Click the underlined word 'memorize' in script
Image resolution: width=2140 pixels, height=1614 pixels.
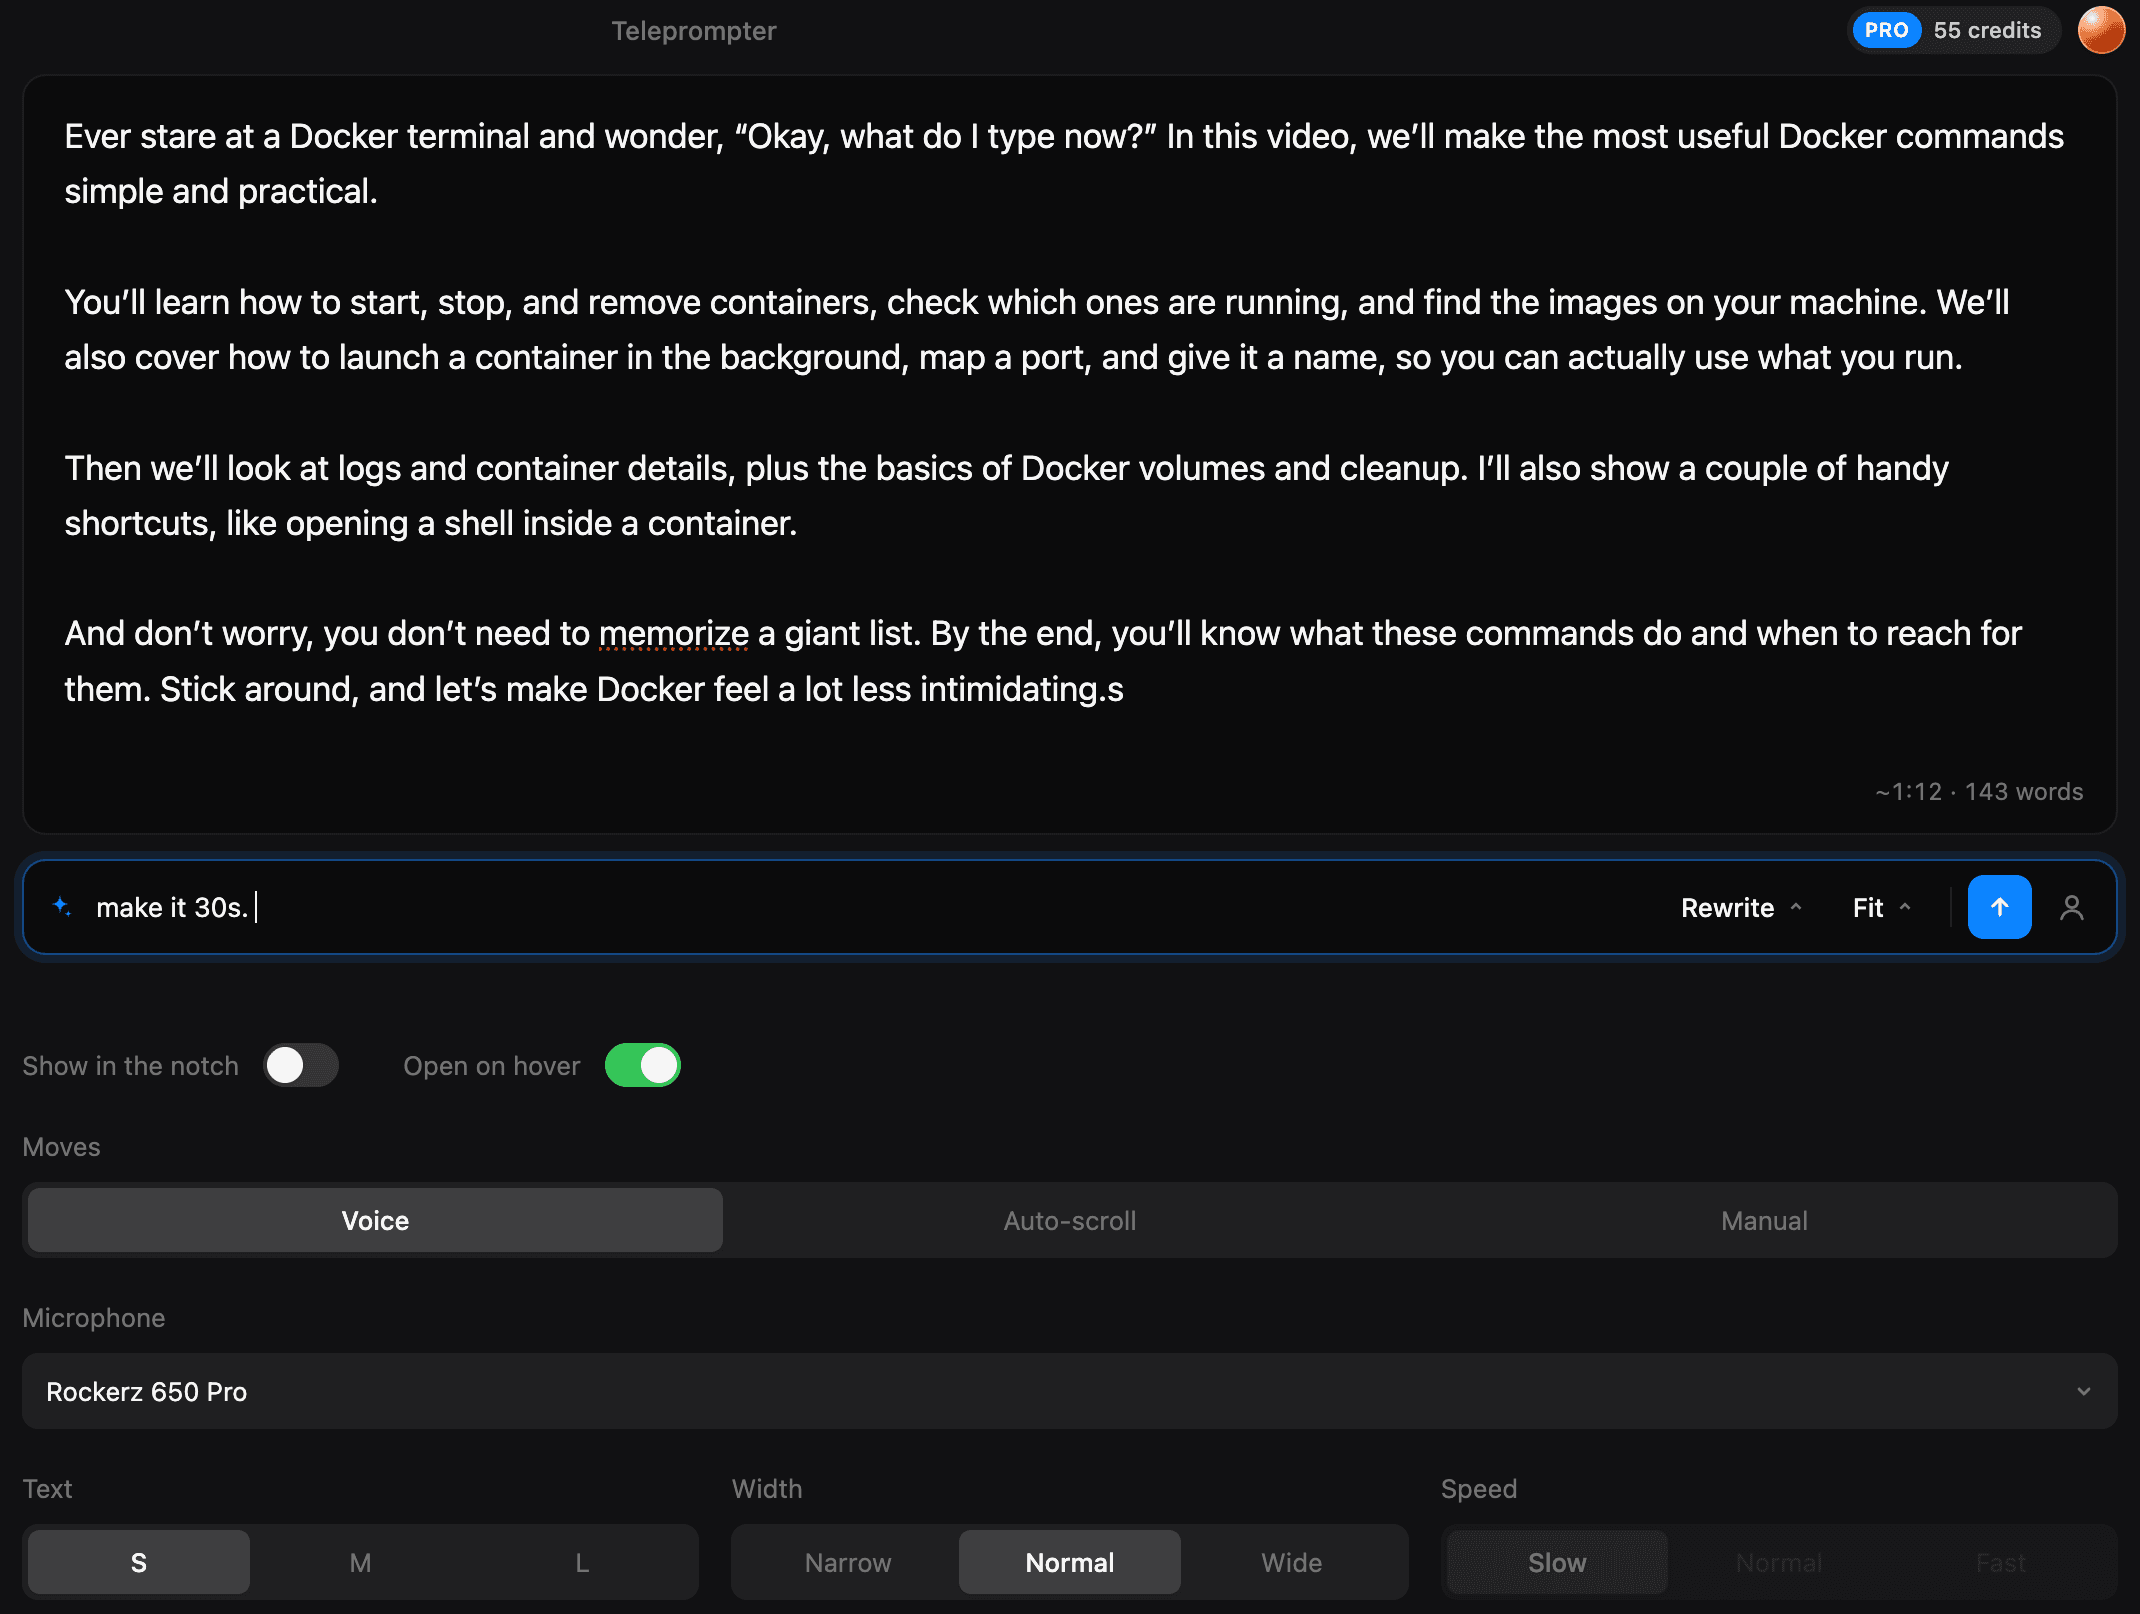pyautogui.click(x=674, y=634)
